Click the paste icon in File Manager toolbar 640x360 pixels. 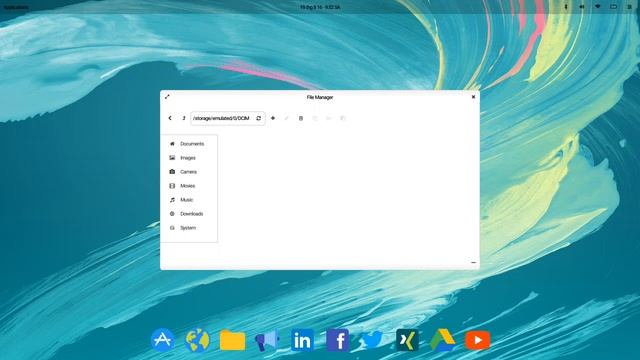tap(343, 118)
